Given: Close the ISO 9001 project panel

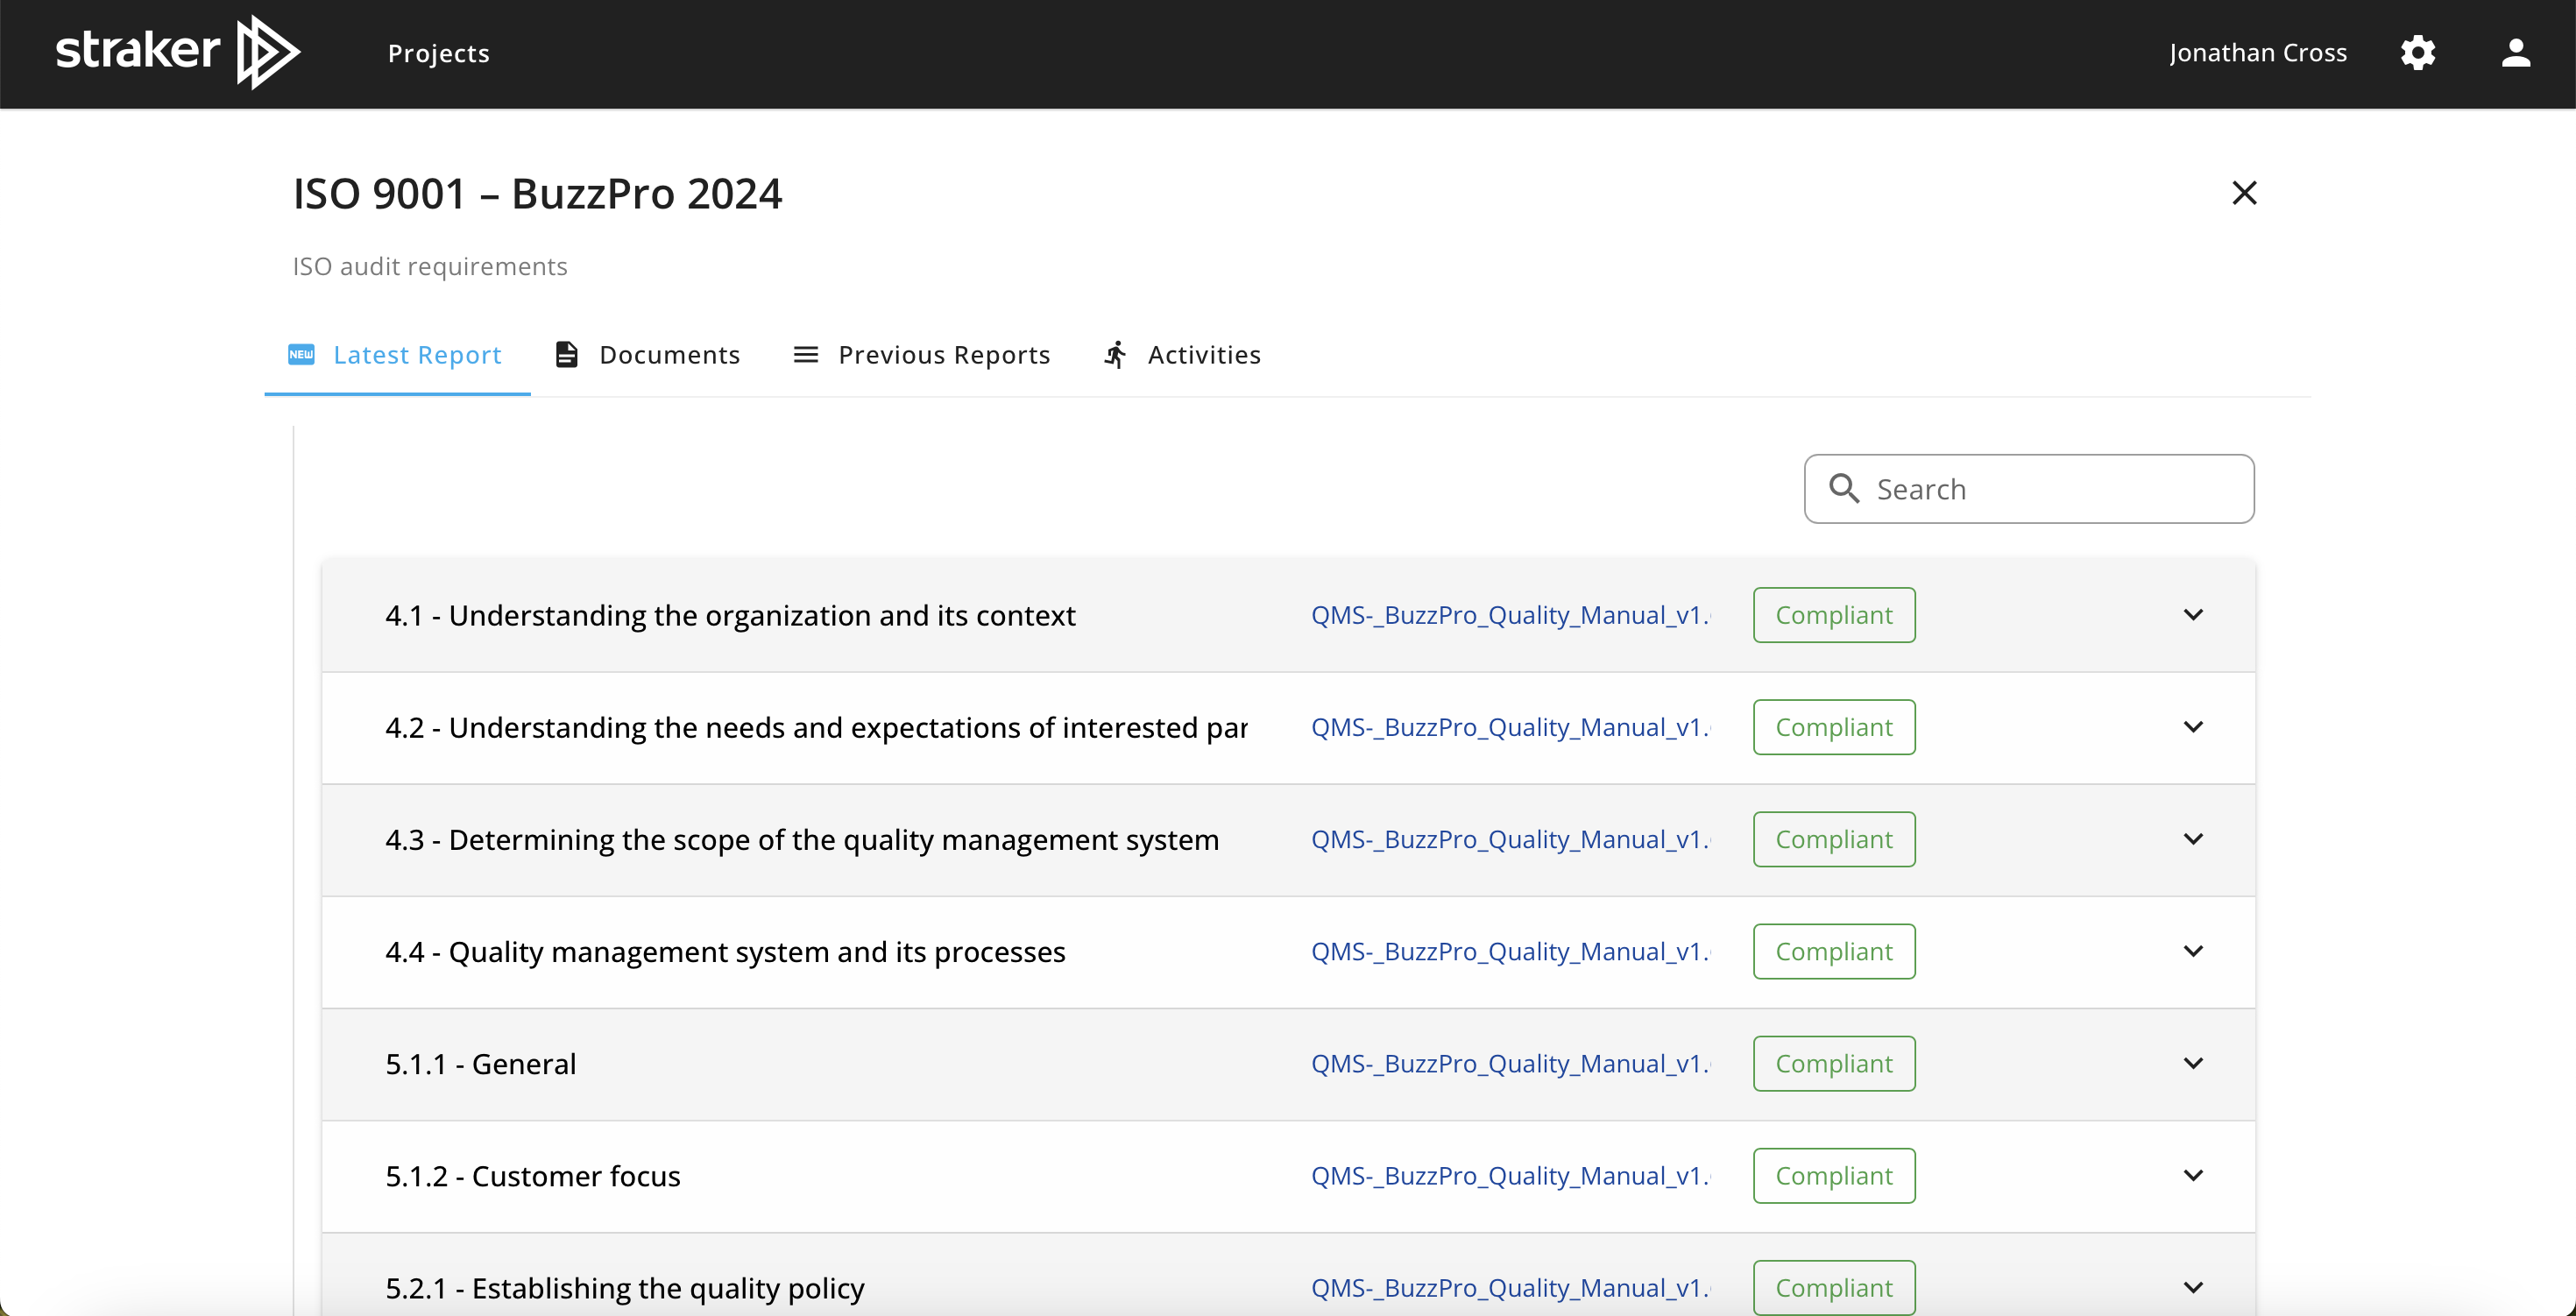Looking at the screenshot, I should (2244, 193).
